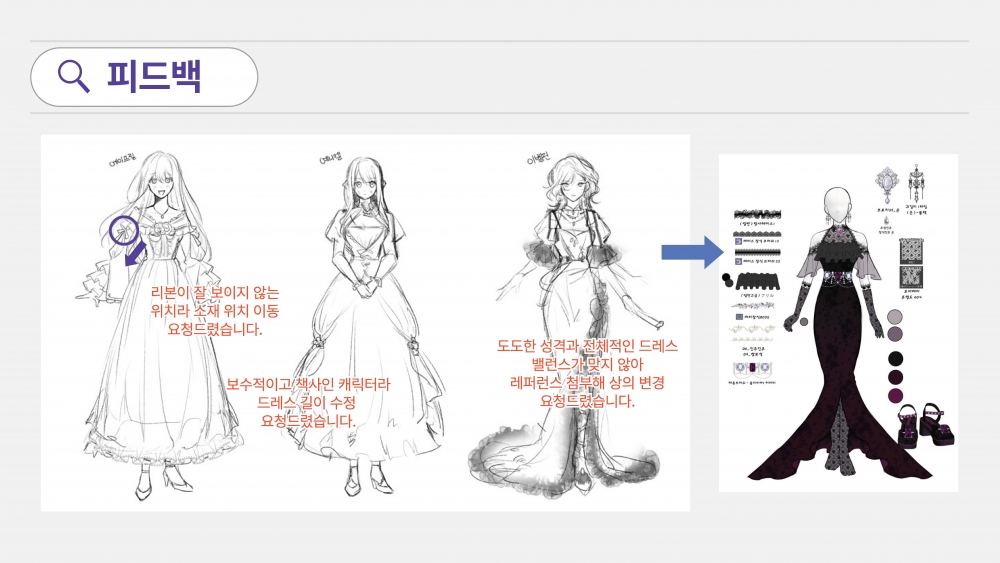This screenshot has height=563, width=1000.
Task: Pick the light gray color swatch
Action: tap(895, 316)
